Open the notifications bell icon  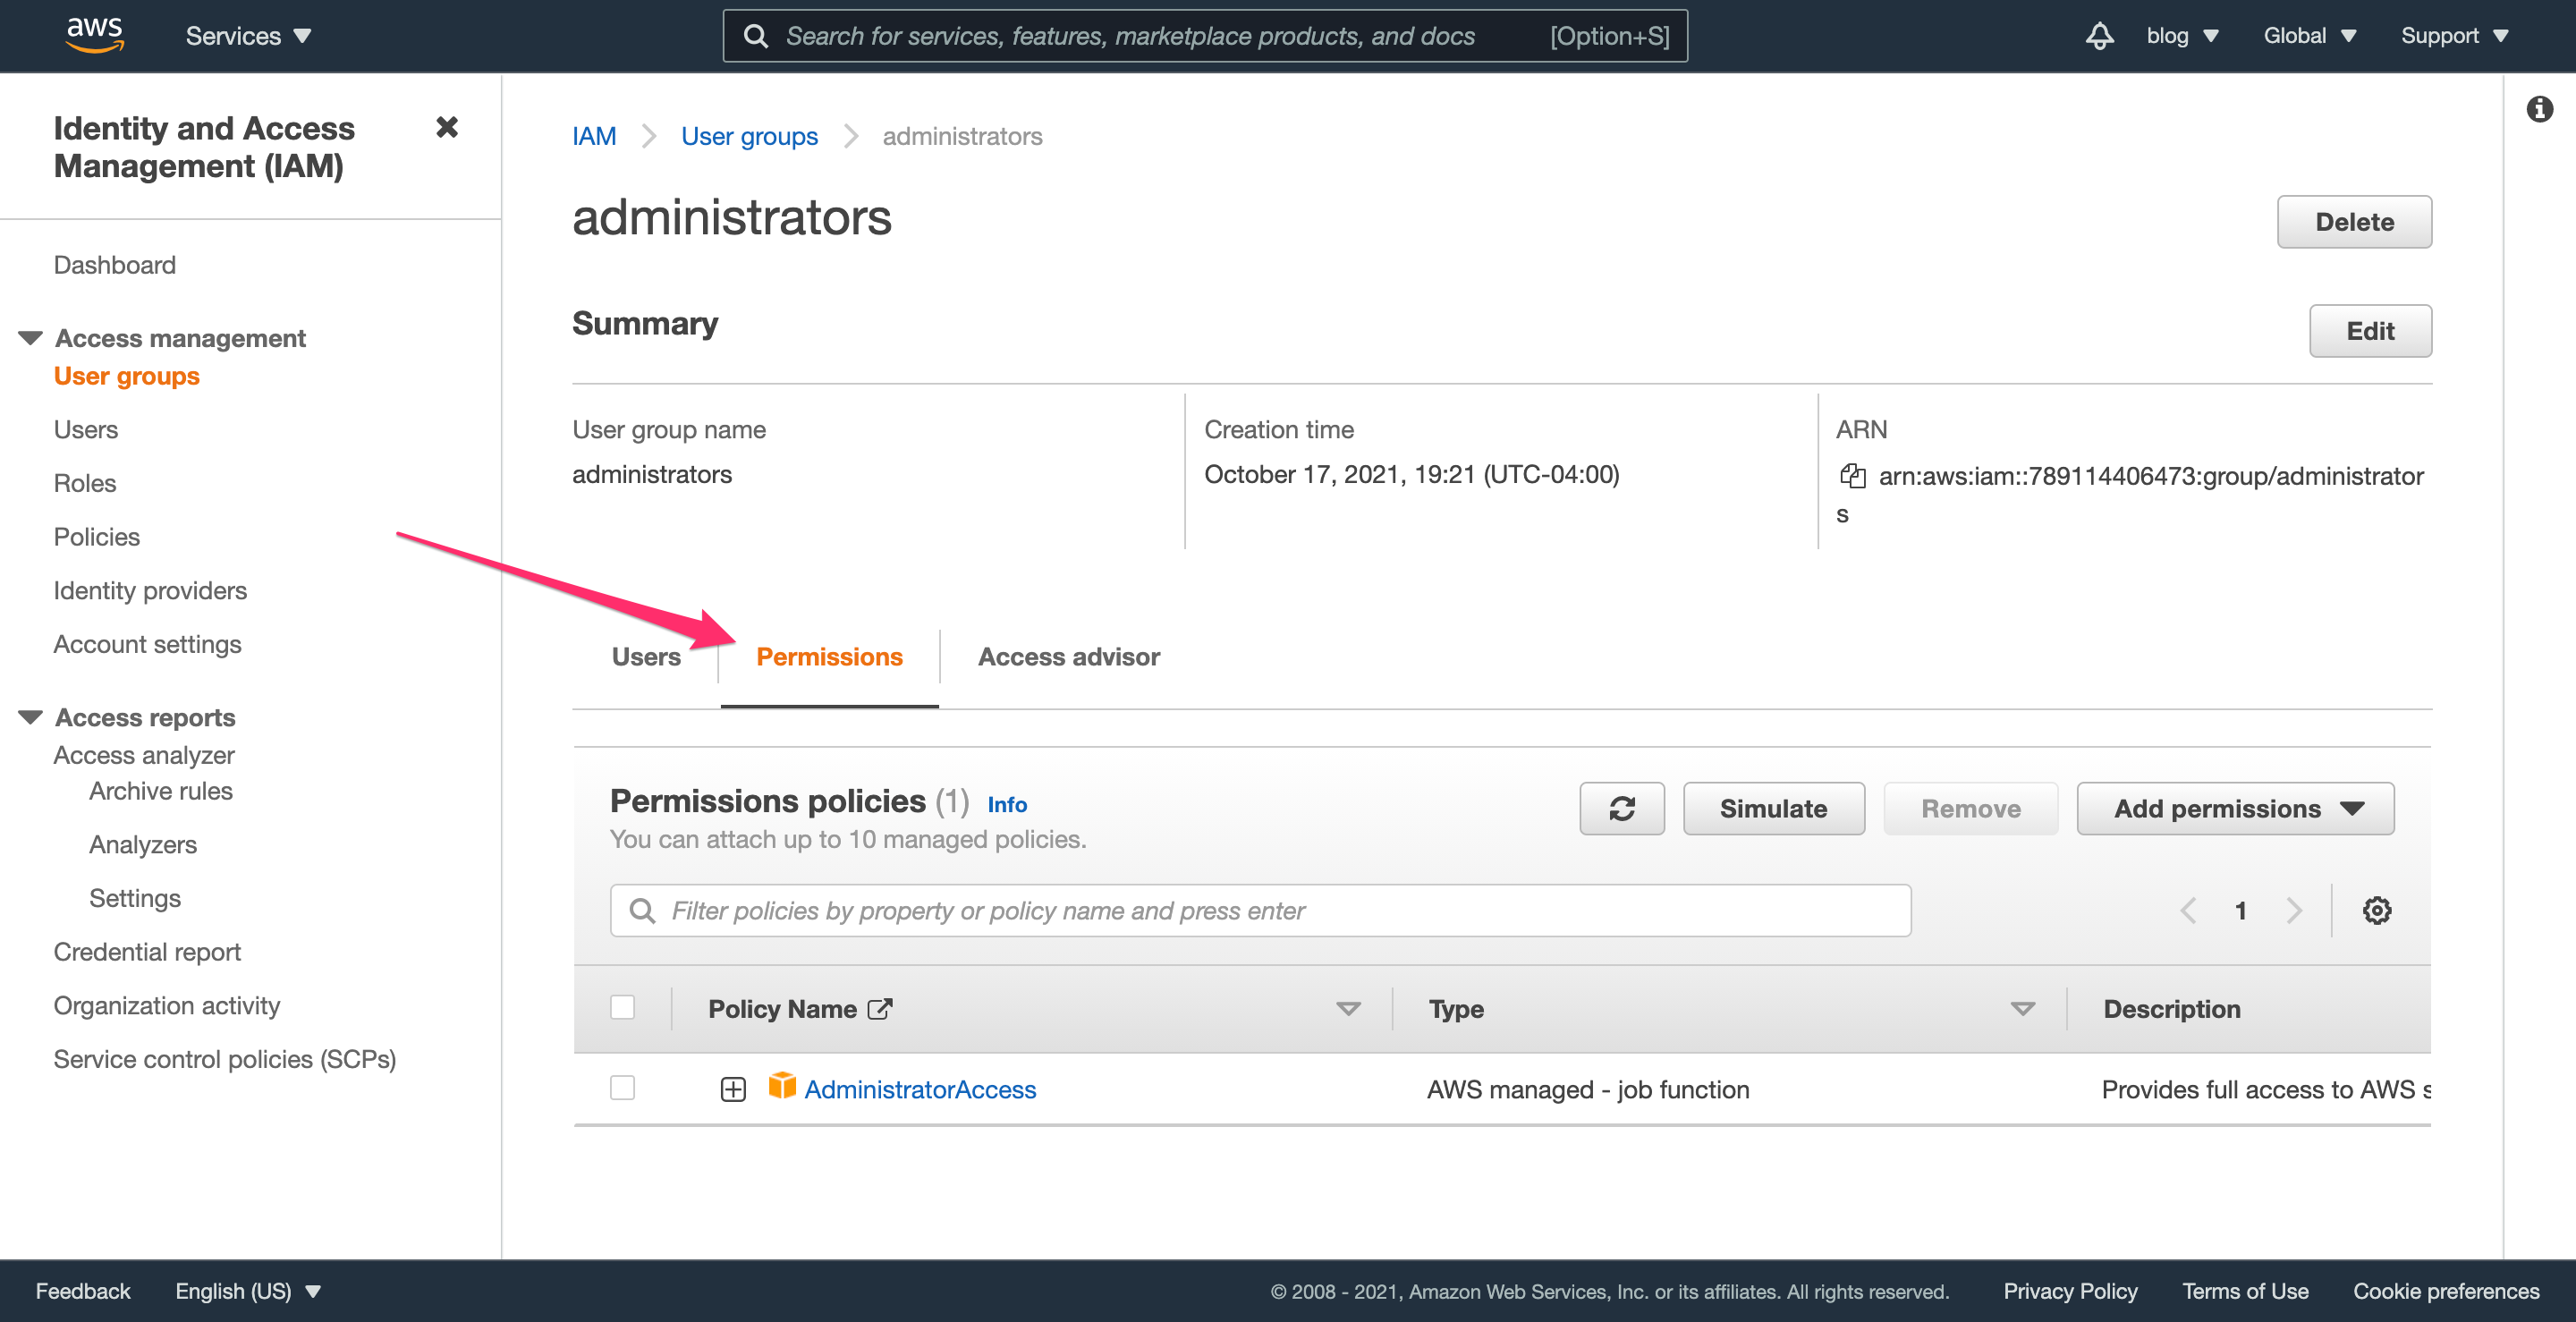click(2099, 36)
